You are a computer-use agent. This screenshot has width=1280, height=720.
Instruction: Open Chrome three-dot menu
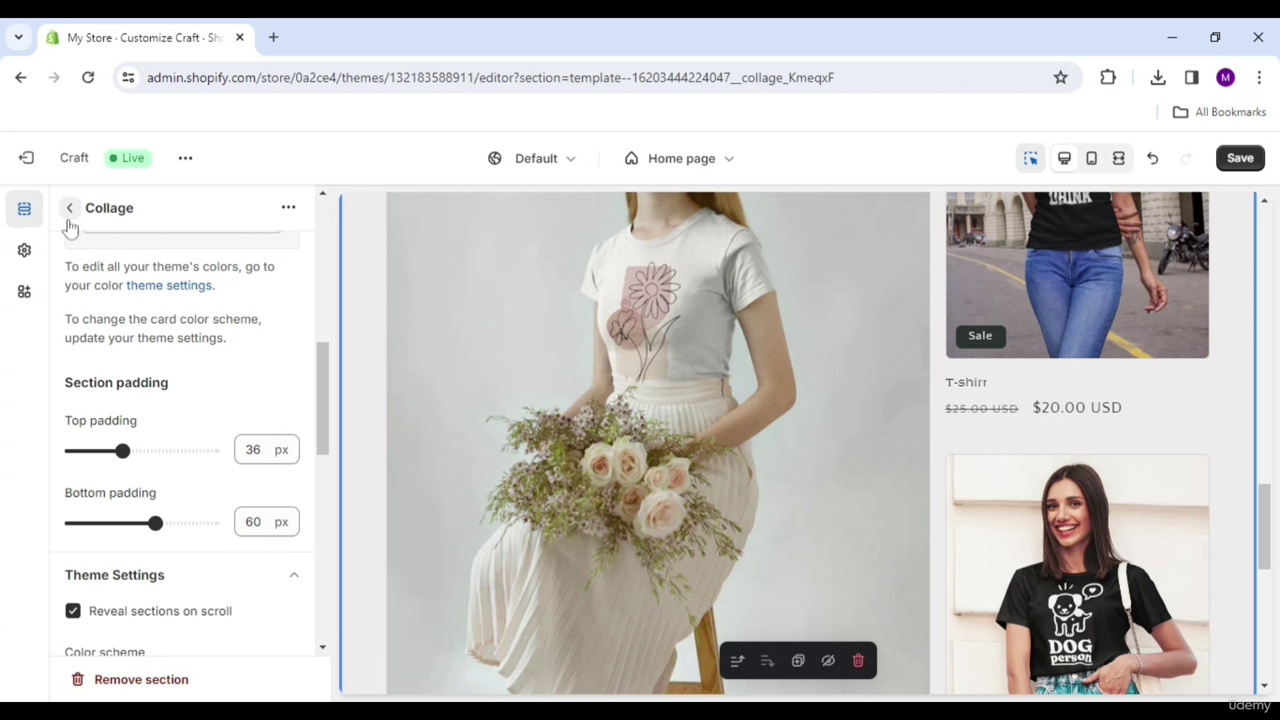point(1259,77)
